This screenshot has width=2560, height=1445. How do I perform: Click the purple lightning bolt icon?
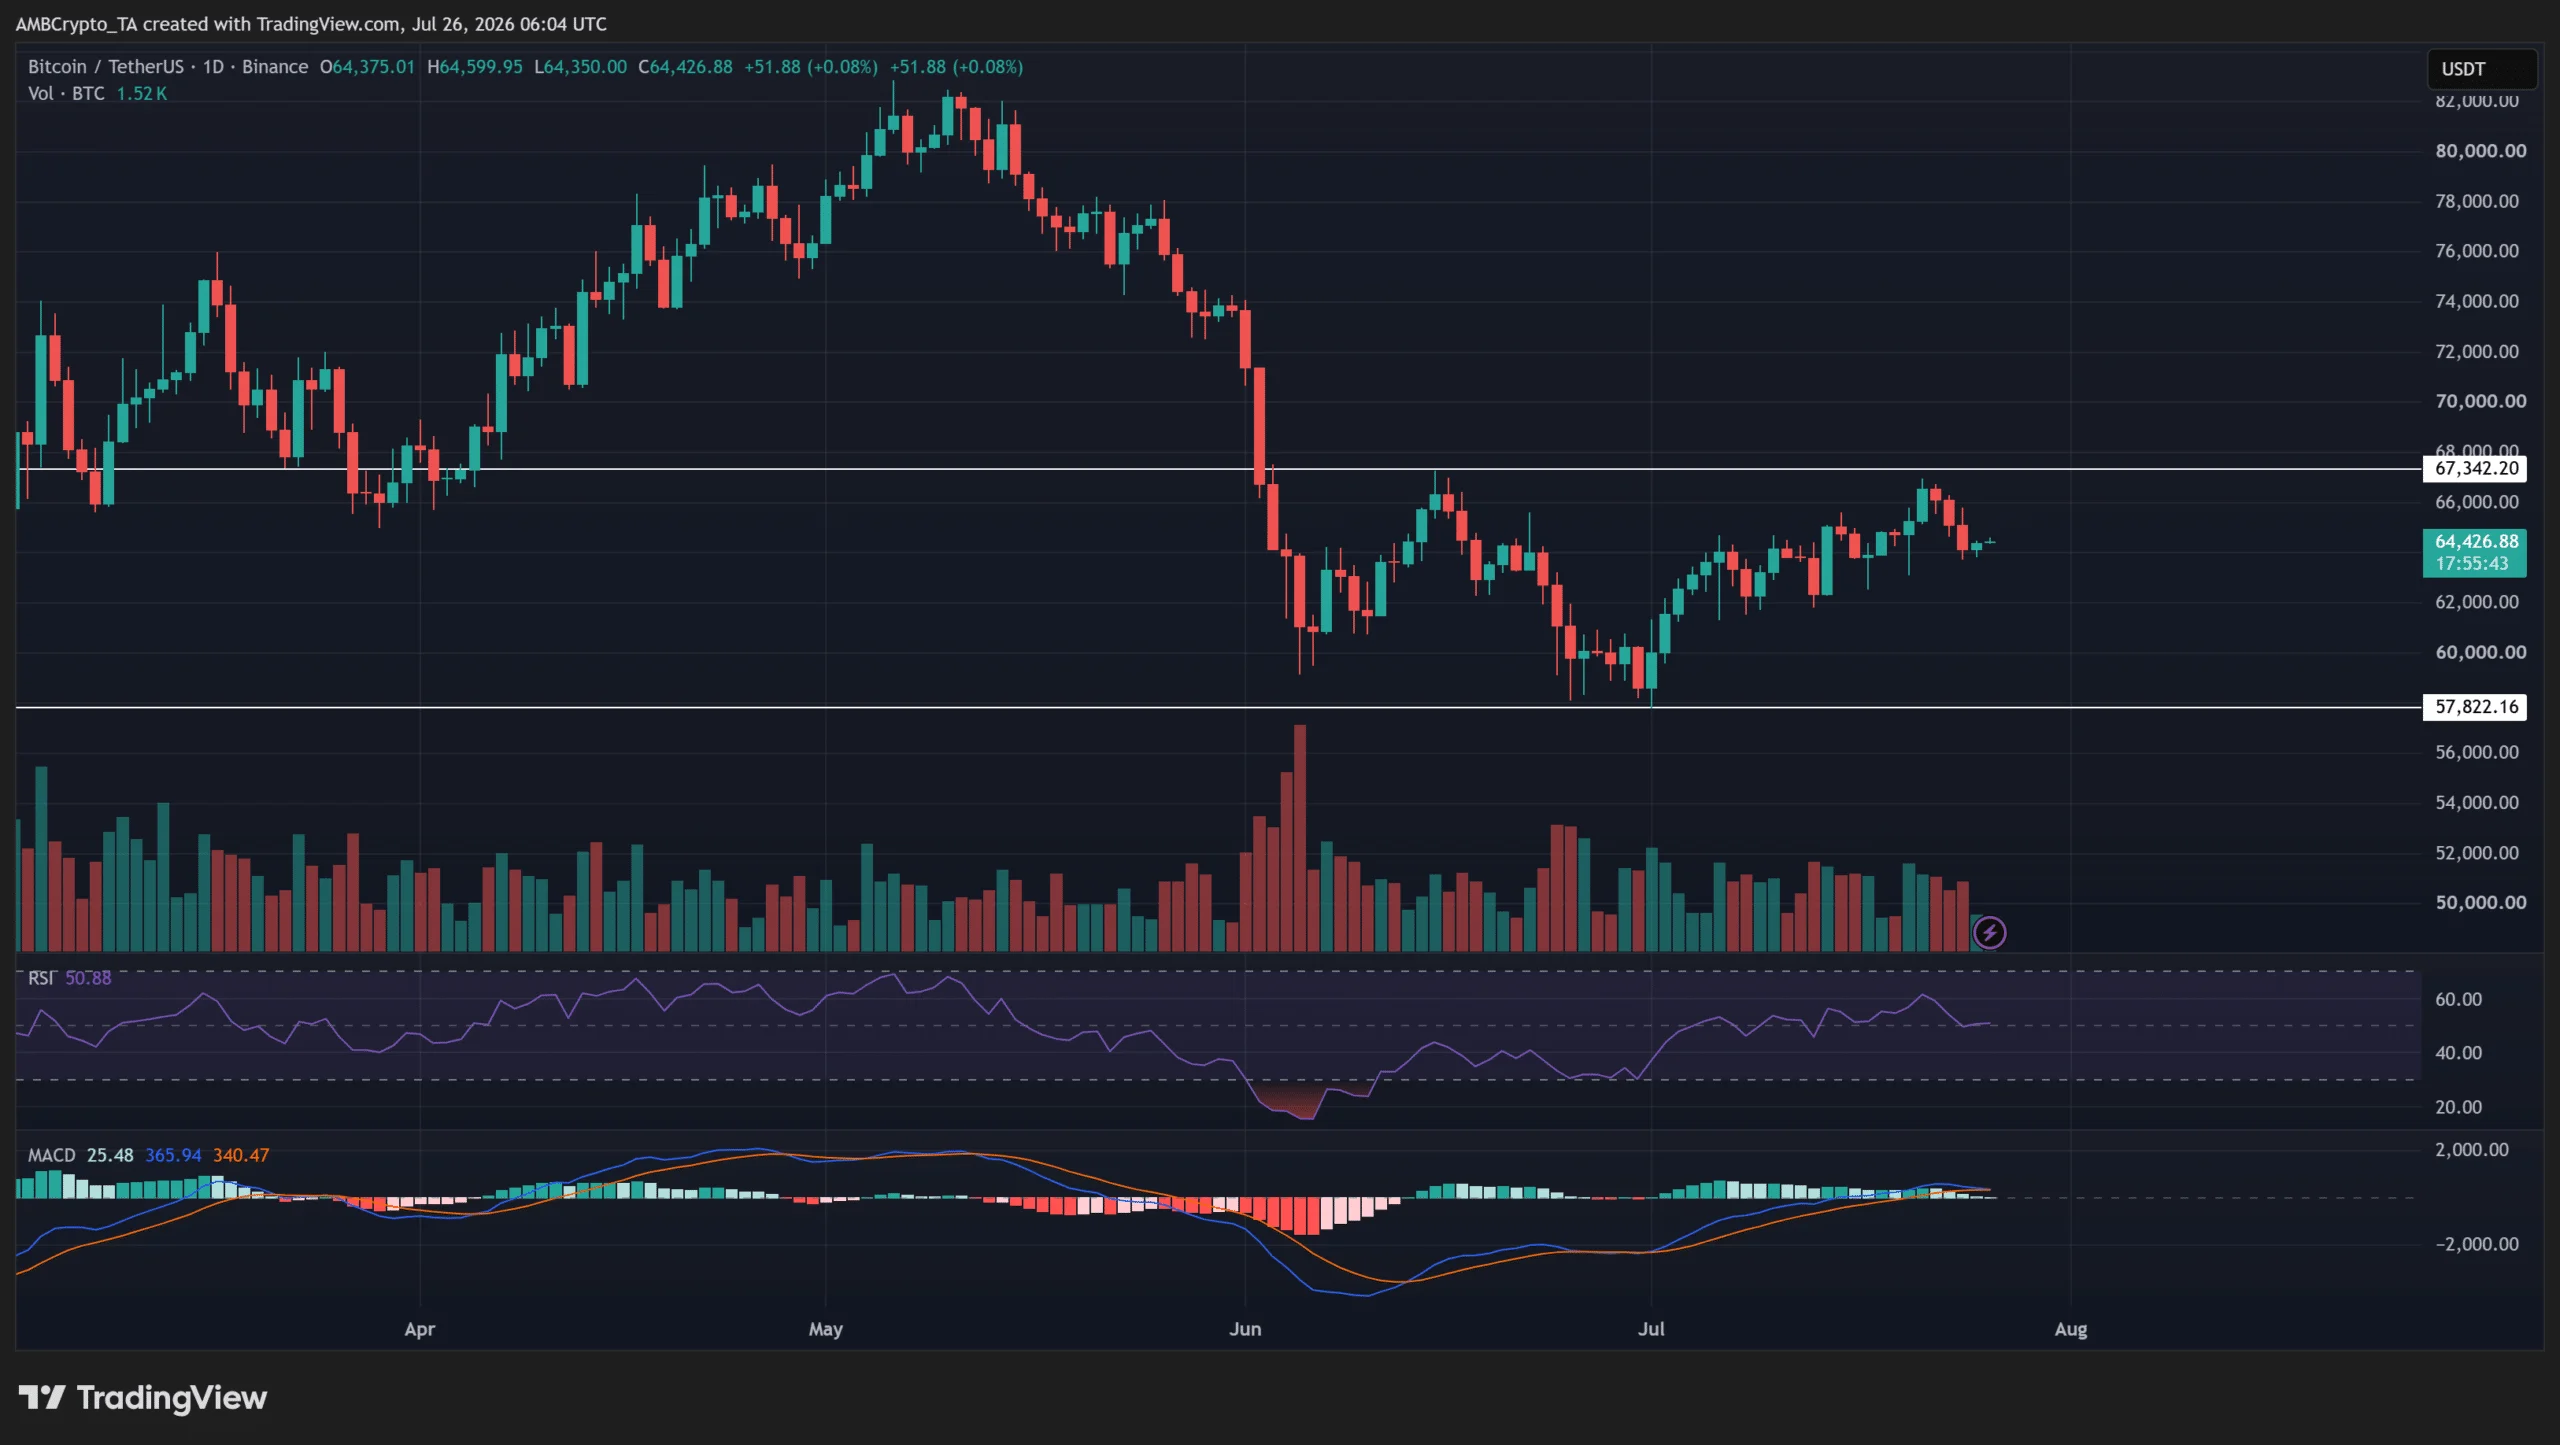click(x=1989, y=933)
